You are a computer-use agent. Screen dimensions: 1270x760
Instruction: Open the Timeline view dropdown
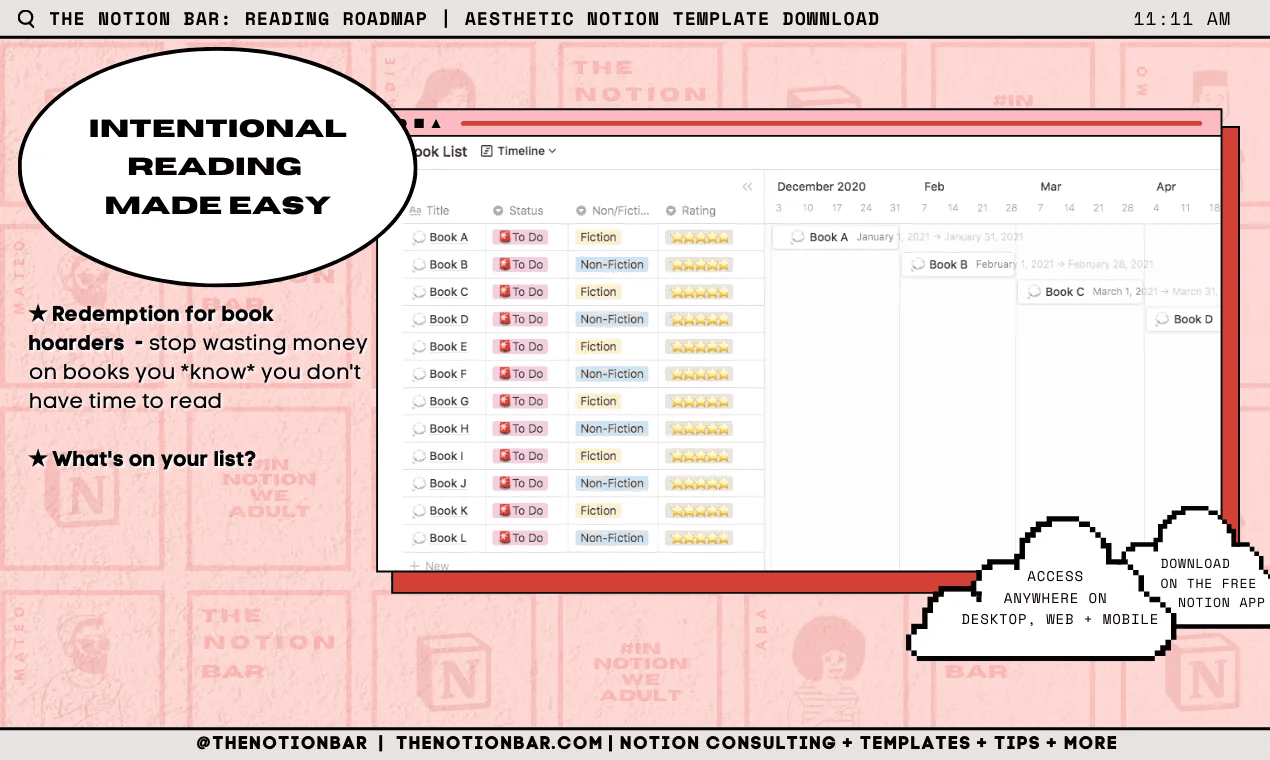[518, 151]
